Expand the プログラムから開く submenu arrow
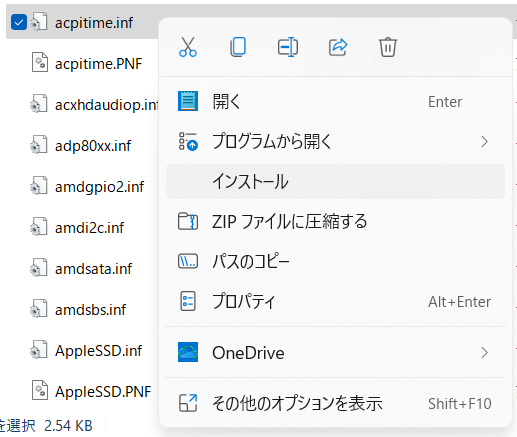This screenshot has height=437, width=517. [485, 142]
